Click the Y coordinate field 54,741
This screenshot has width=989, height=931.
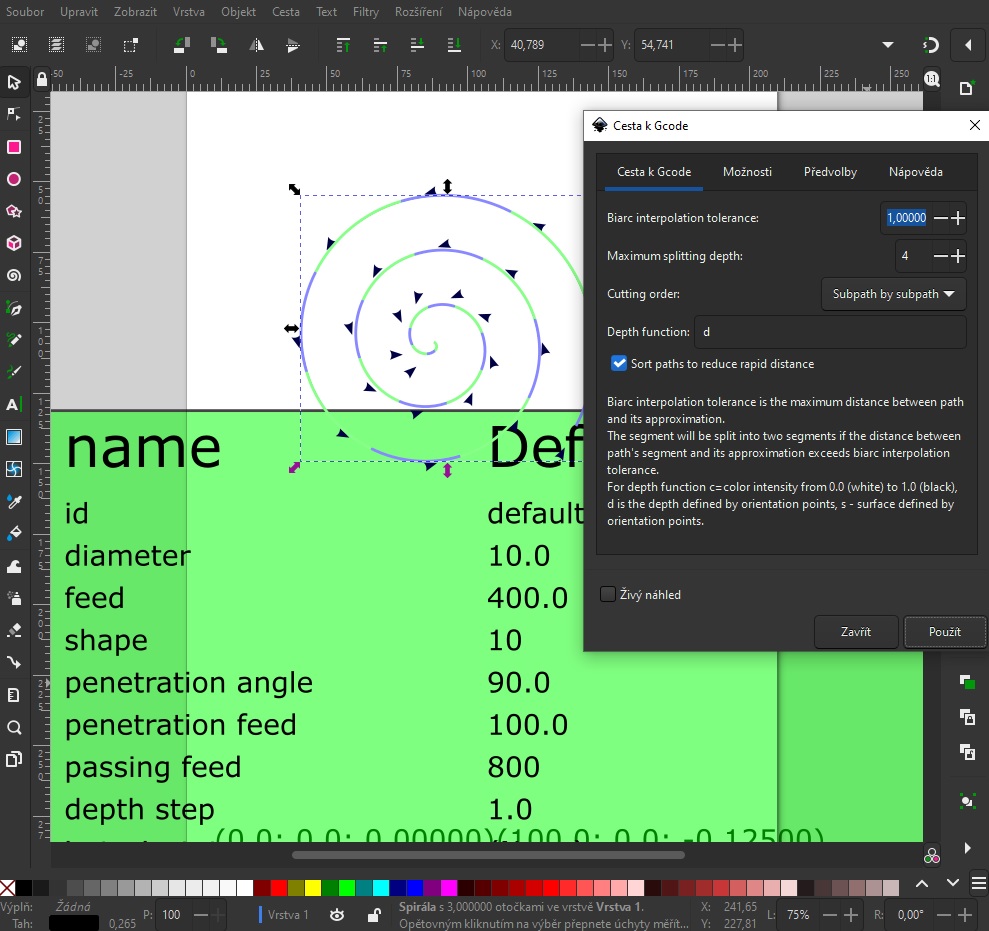pyautogui.click(x=670, y=45)
